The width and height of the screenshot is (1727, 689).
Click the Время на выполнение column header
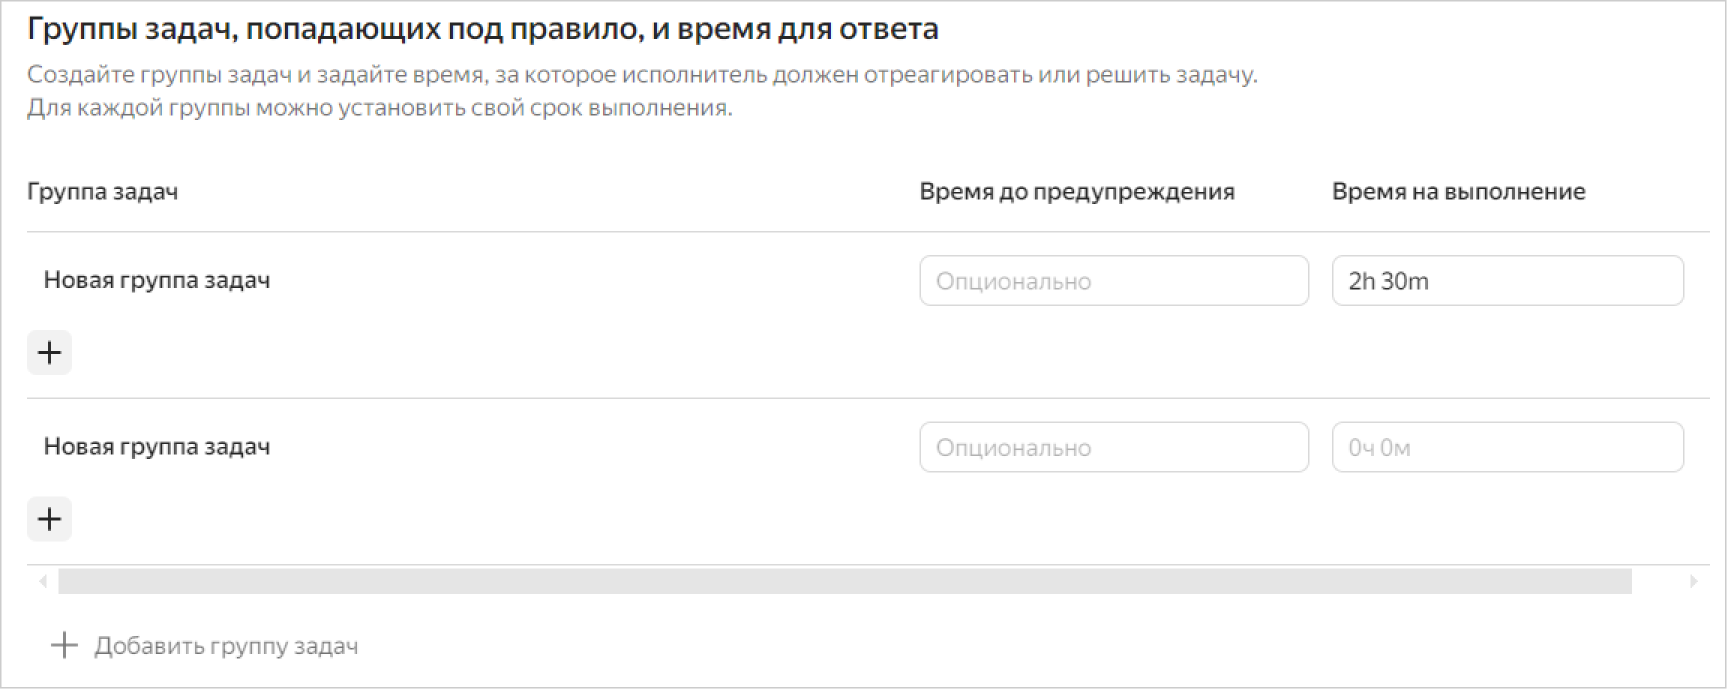click(x=1458, y=192)
